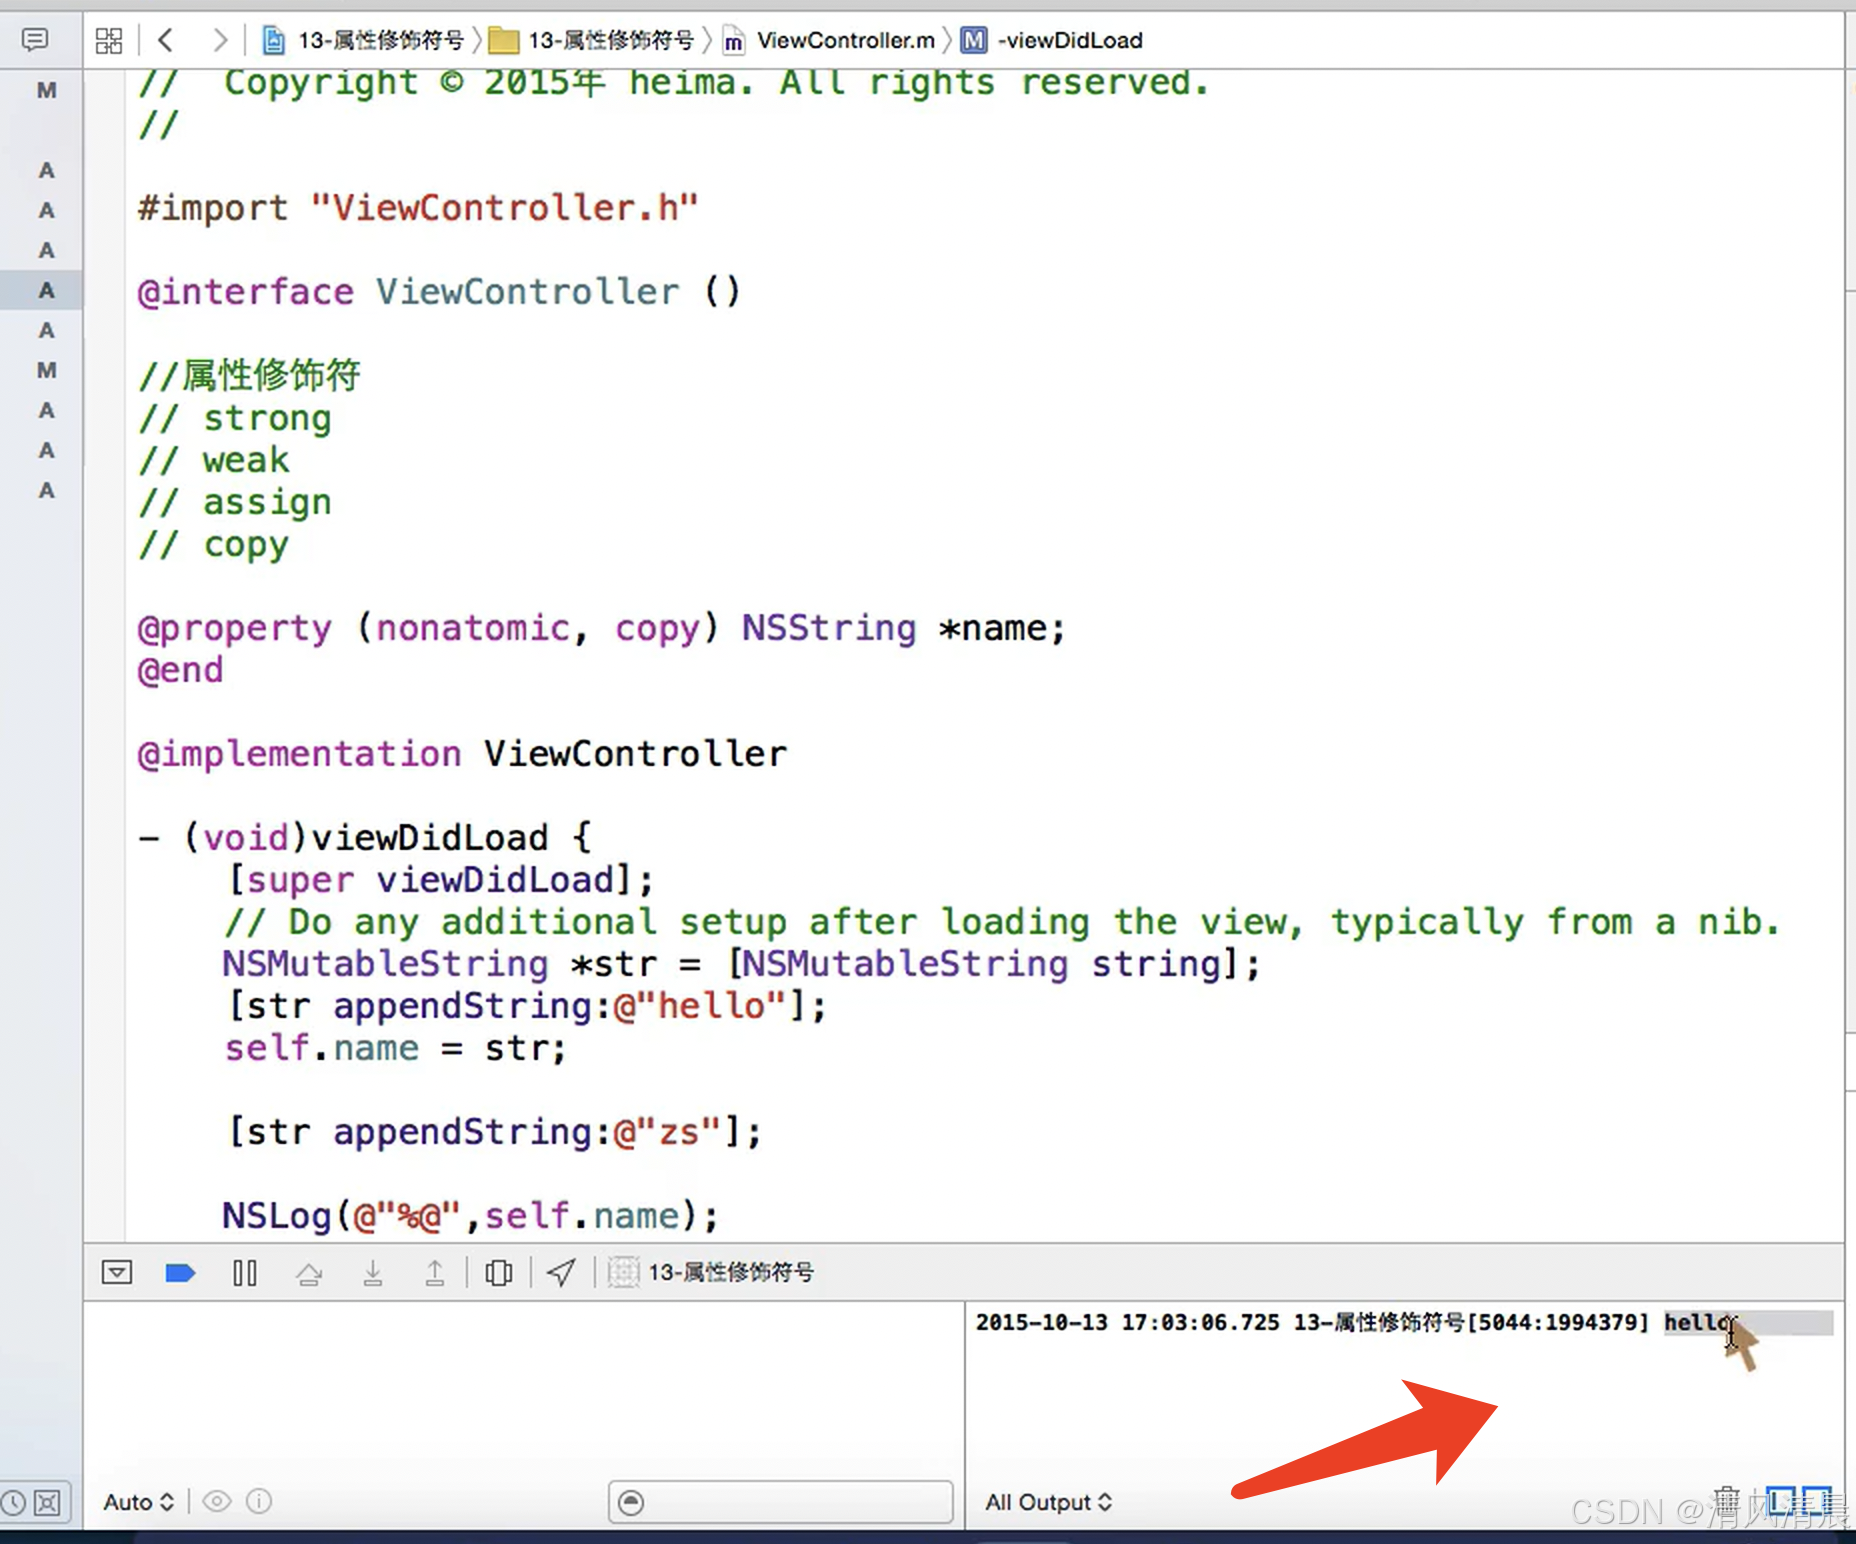
Task: Step into the function
Action: [373, 1273]
